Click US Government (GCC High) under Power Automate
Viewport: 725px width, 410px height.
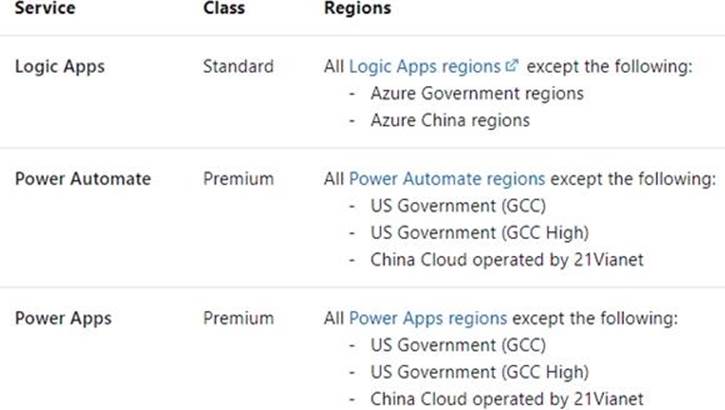(476, 233)
